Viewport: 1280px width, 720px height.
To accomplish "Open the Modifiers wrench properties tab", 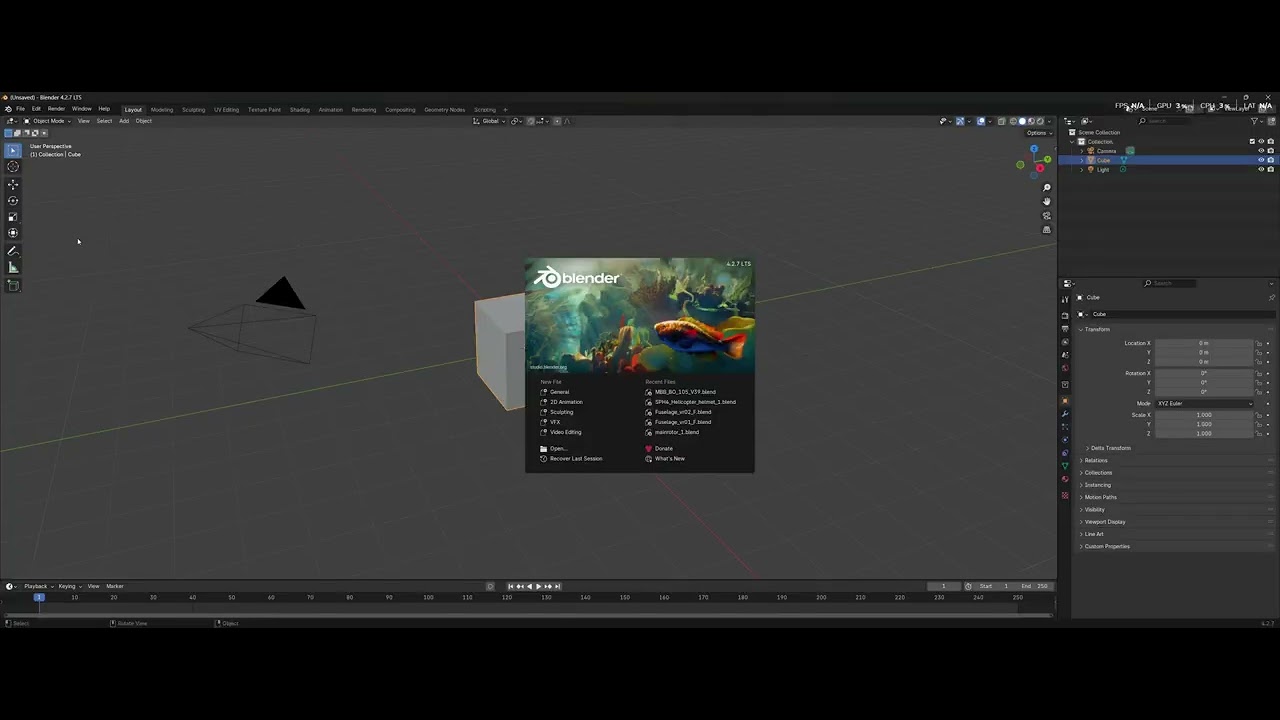I will point(1065,414).
